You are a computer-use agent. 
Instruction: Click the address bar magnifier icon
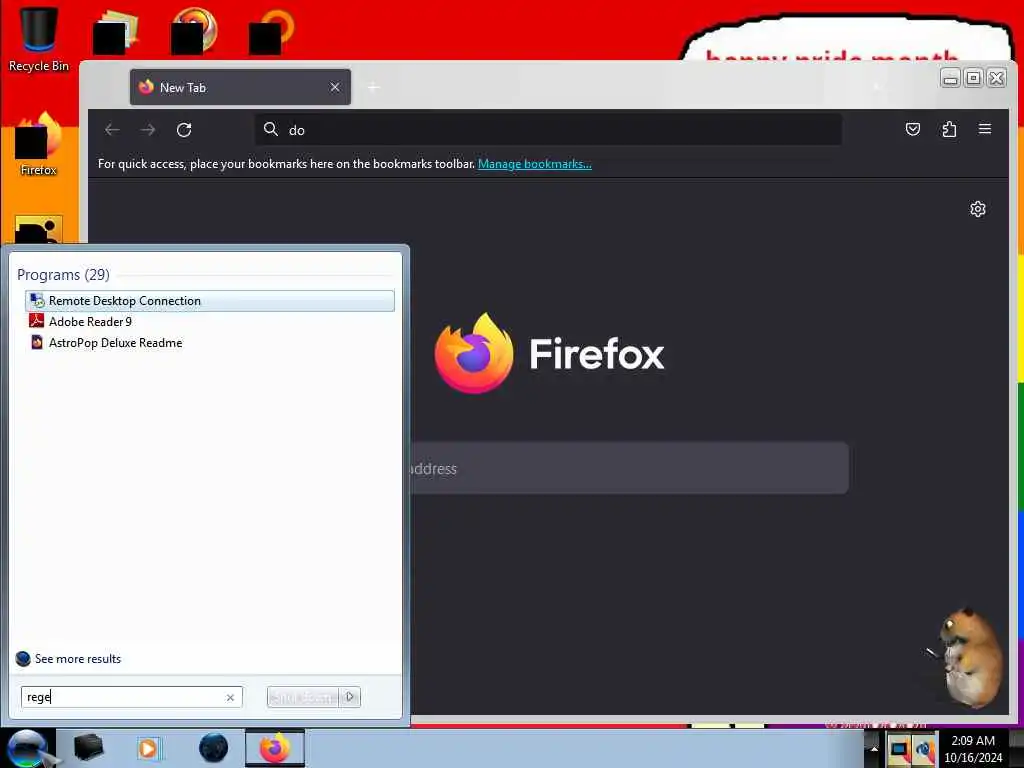(x=271, y=129)
